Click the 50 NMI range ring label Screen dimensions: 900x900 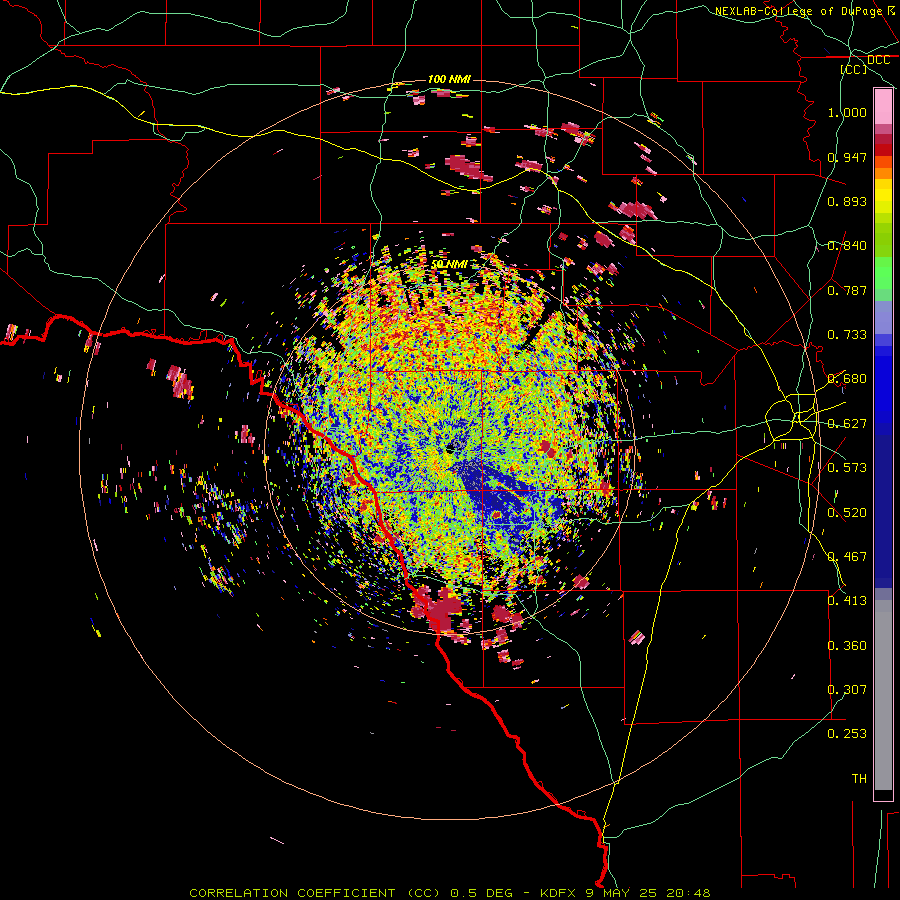(449, 264)
